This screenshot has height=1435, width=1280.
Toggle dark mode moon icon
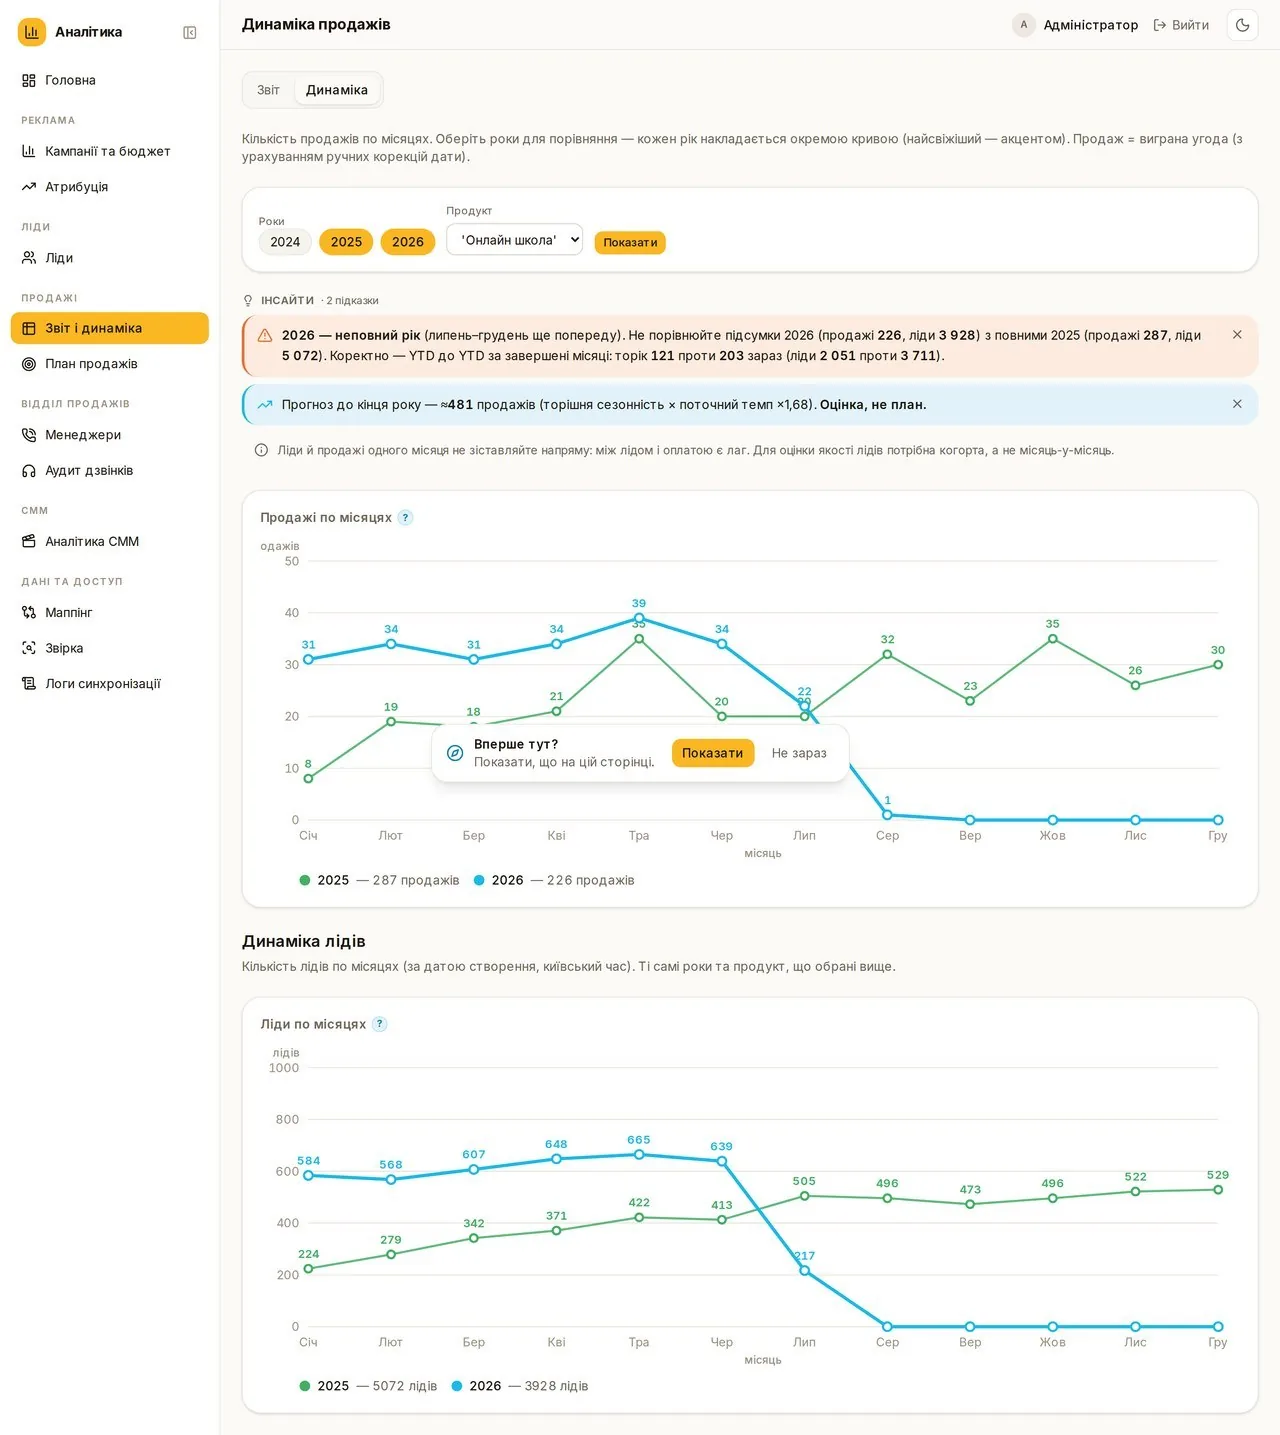point(1243,25)
